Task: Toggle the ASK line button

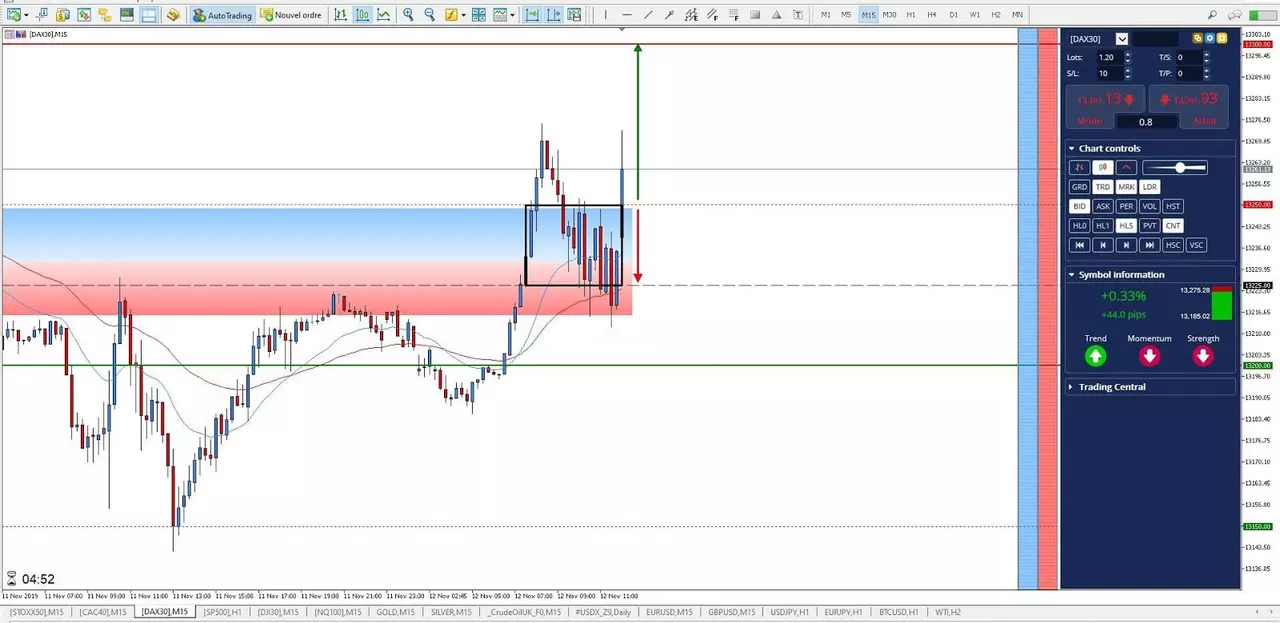Action: [x=1103, y=206]
